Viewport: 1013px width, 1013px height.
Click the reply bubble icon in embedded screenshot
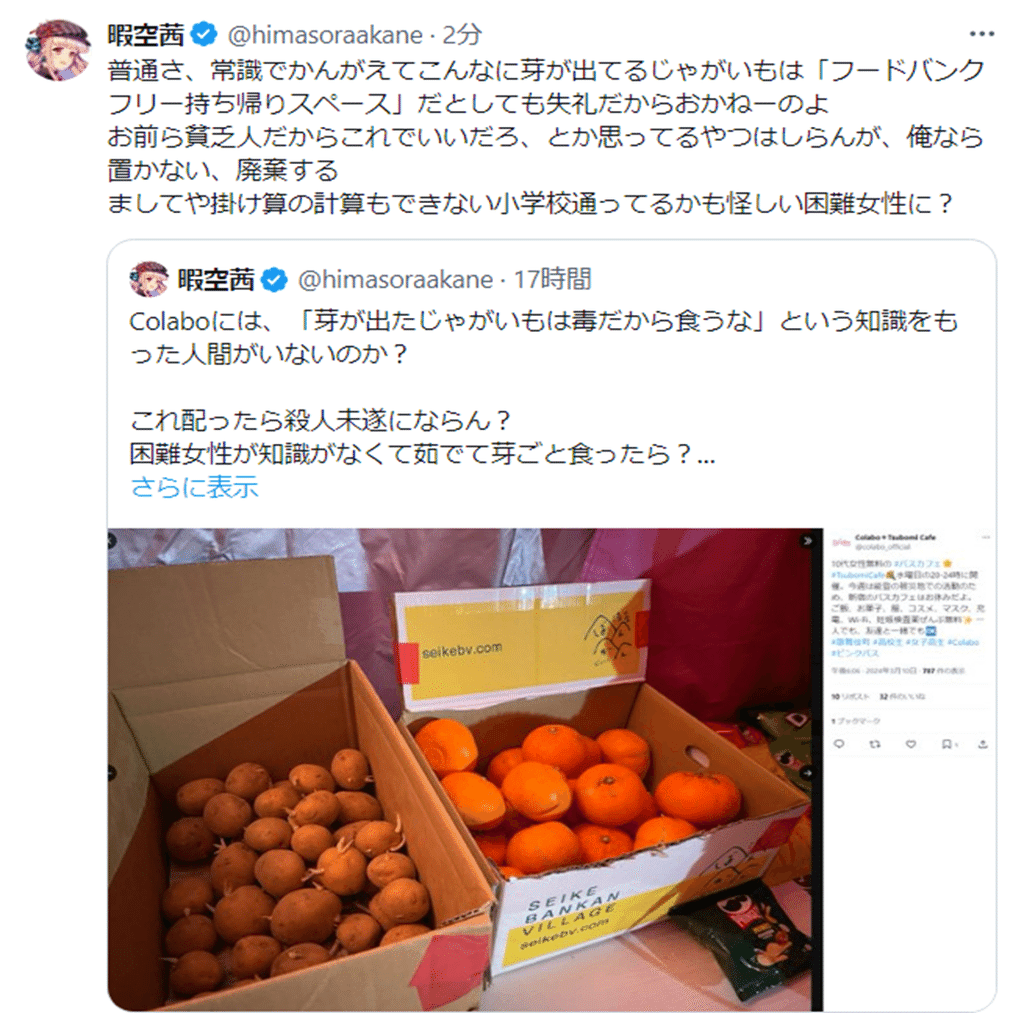839,744
